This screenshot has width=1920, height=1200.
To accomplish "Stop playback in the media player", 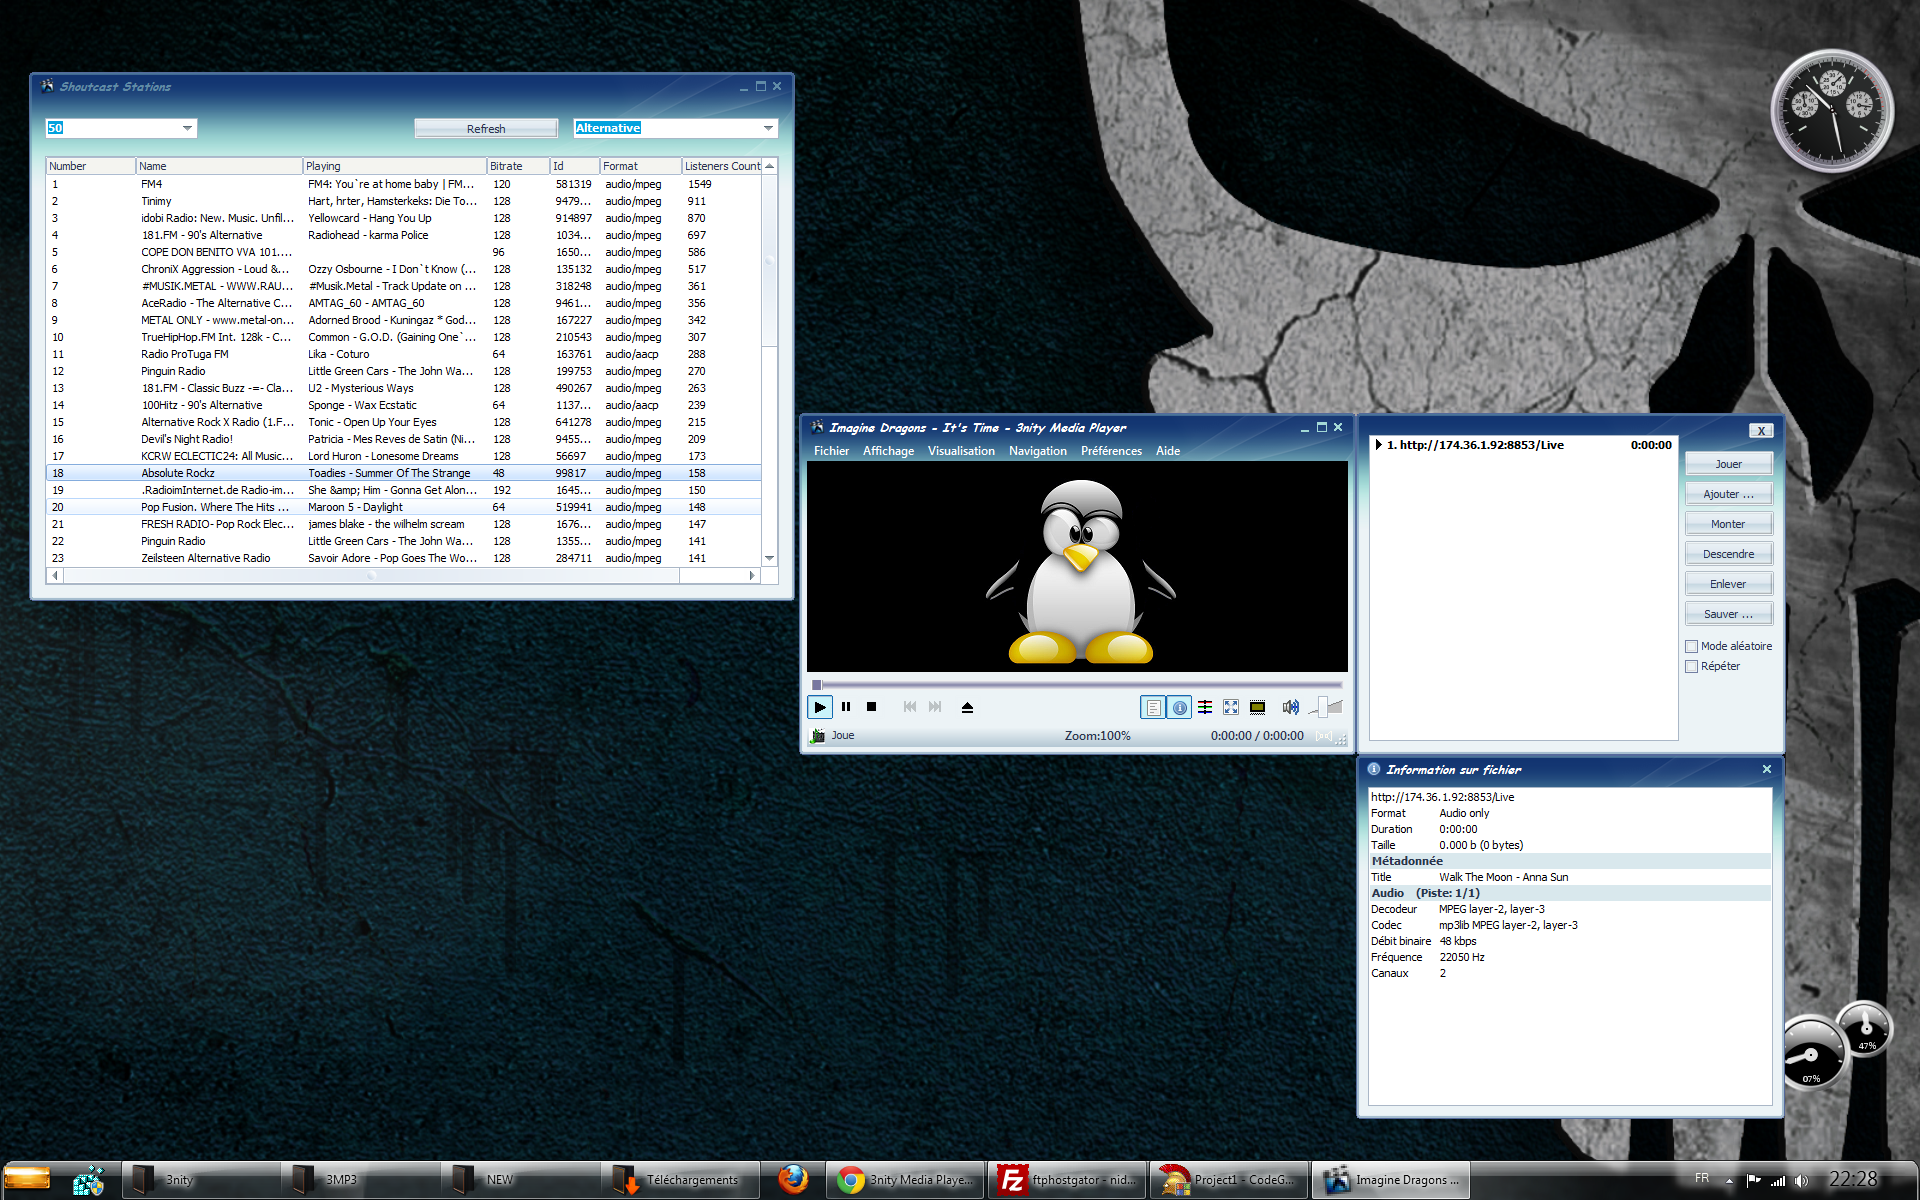I will coord(870,706).
